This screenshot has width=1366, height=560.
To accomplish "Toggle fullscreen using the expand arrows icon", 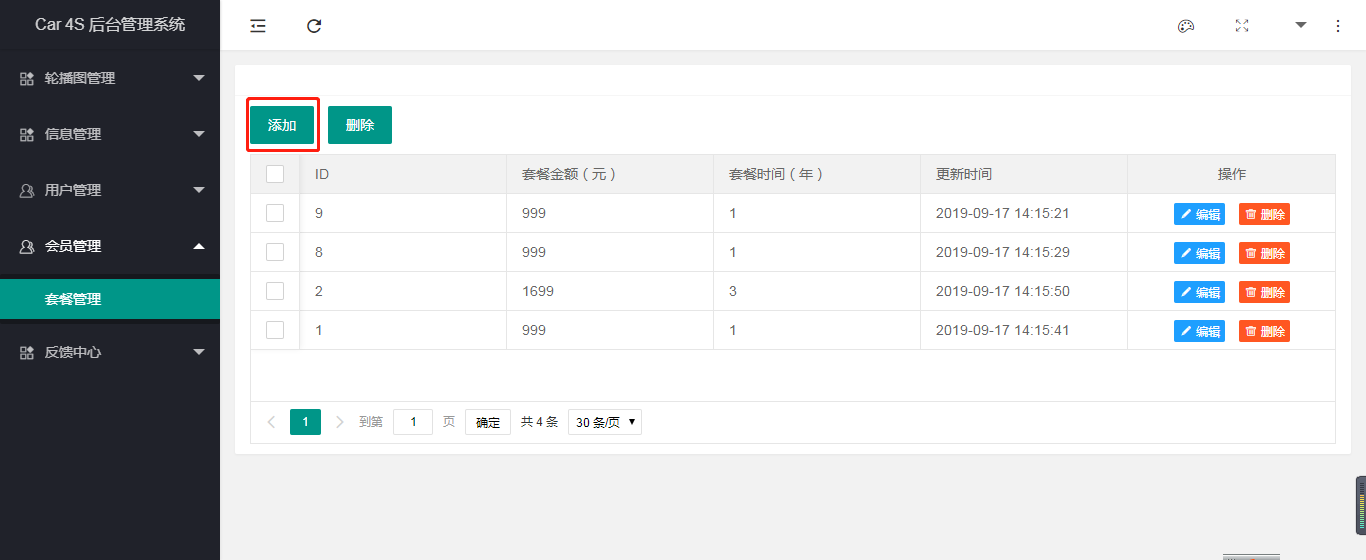I will (1242, 25).
